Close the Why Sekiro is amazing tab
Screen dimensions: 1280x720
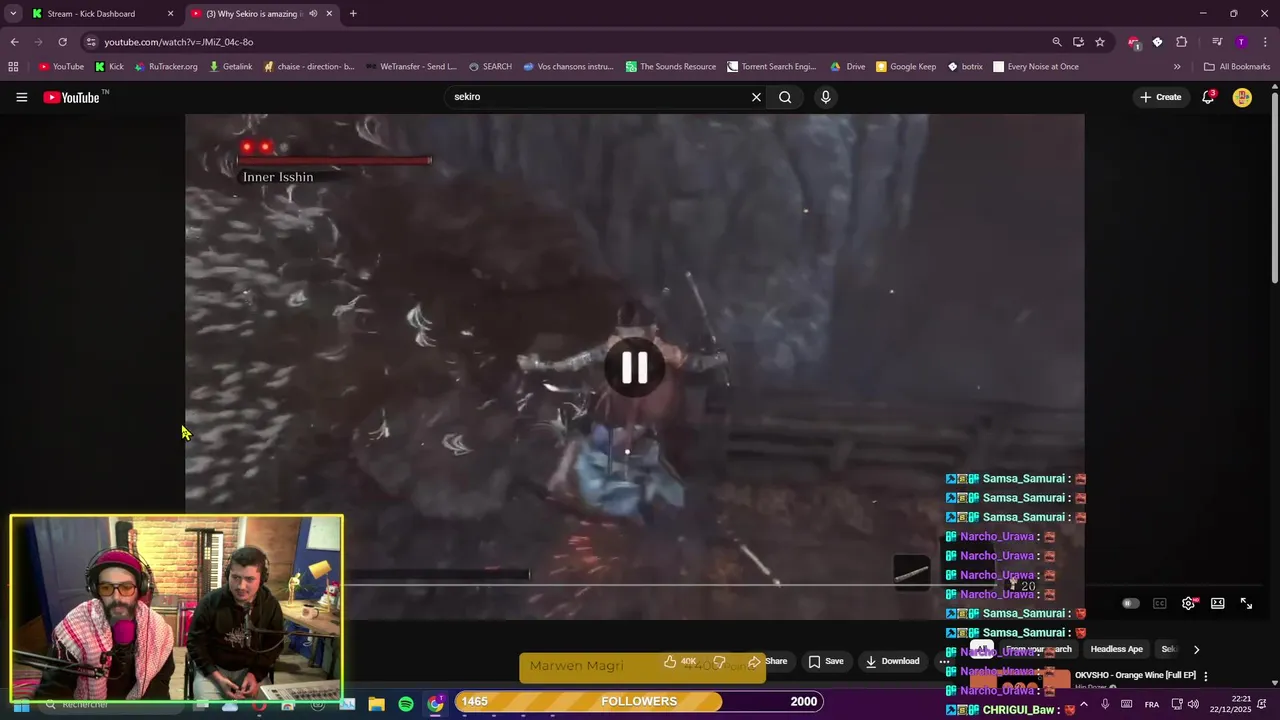click(x=329, y=14)
